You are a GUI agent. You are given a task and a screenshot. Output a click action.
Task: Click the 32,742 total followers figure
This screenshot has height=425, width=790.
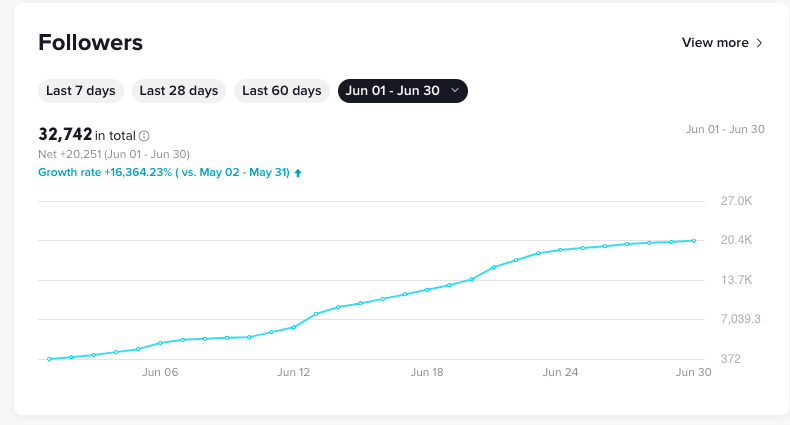65,134
